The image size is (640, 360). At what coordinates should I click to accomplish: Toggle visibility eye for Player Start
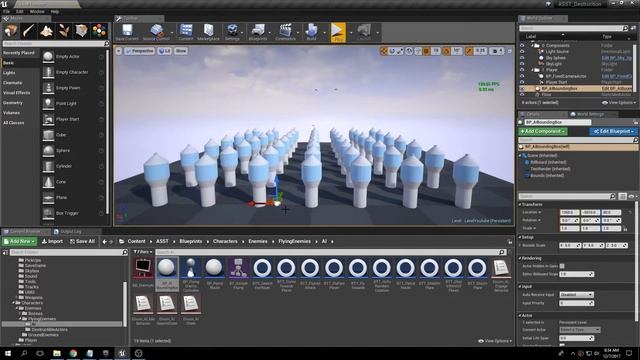(x=522, y=82)
